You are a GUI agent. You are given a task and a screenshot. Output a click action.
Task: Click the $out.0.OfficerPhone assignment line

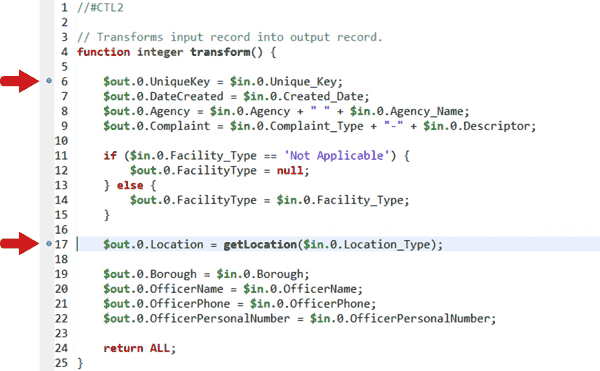[240, 304]
